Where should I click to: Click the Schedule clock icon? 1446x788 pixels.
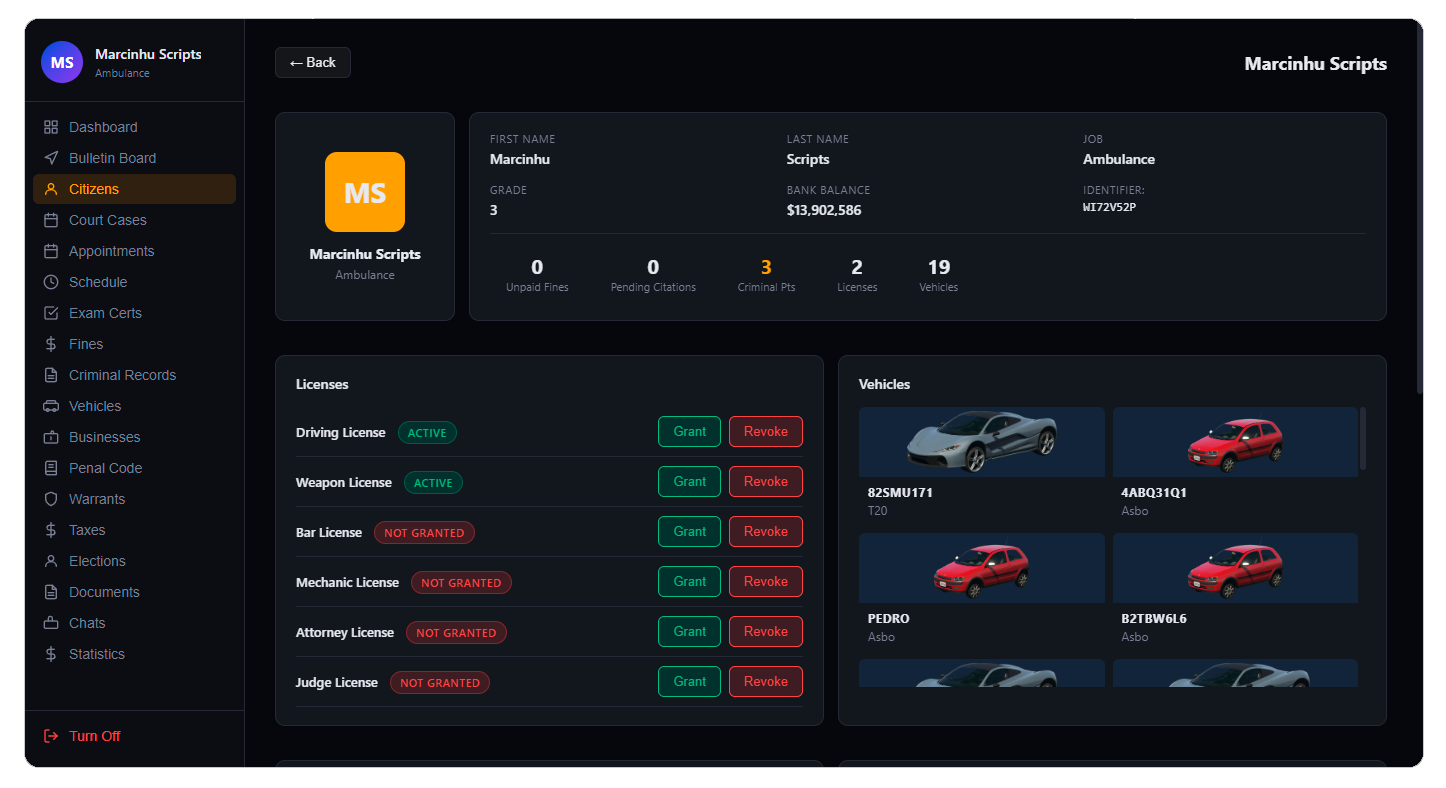(x=51, y=282)
